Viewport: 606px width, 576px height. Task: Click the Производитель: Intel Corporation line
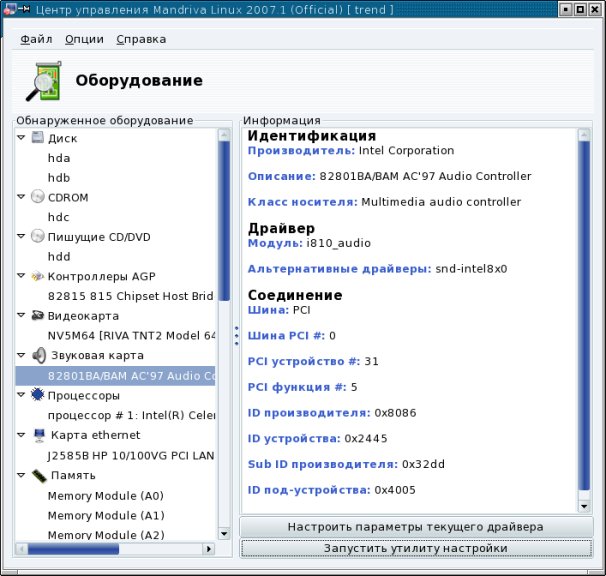click(x=351, y=150)
